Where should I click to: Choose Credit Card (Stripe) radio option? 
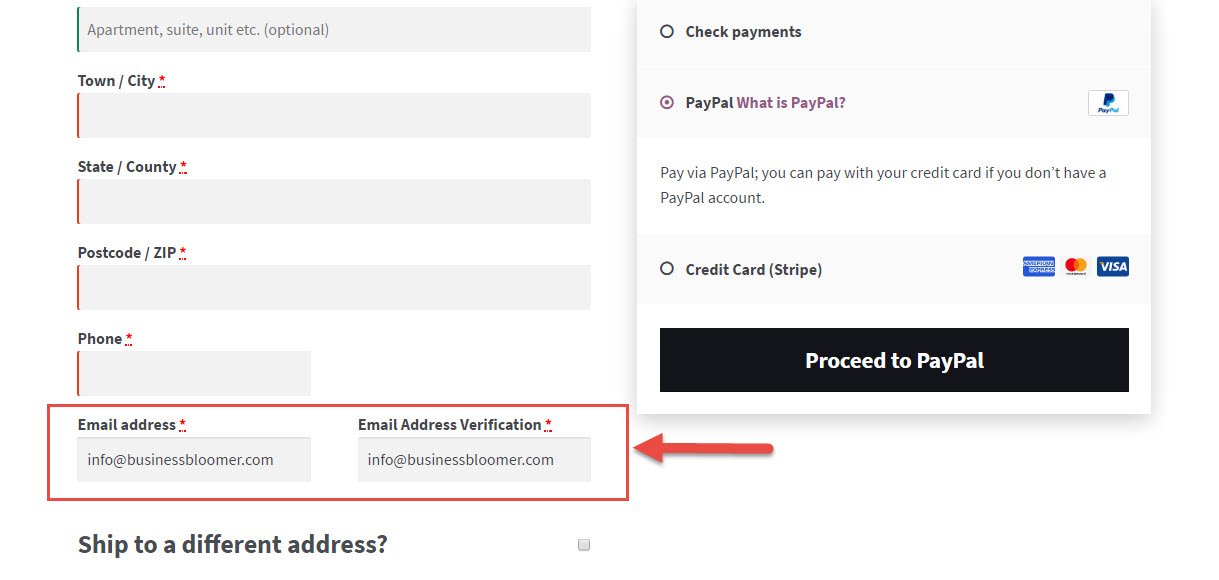[x=667, y=269]
